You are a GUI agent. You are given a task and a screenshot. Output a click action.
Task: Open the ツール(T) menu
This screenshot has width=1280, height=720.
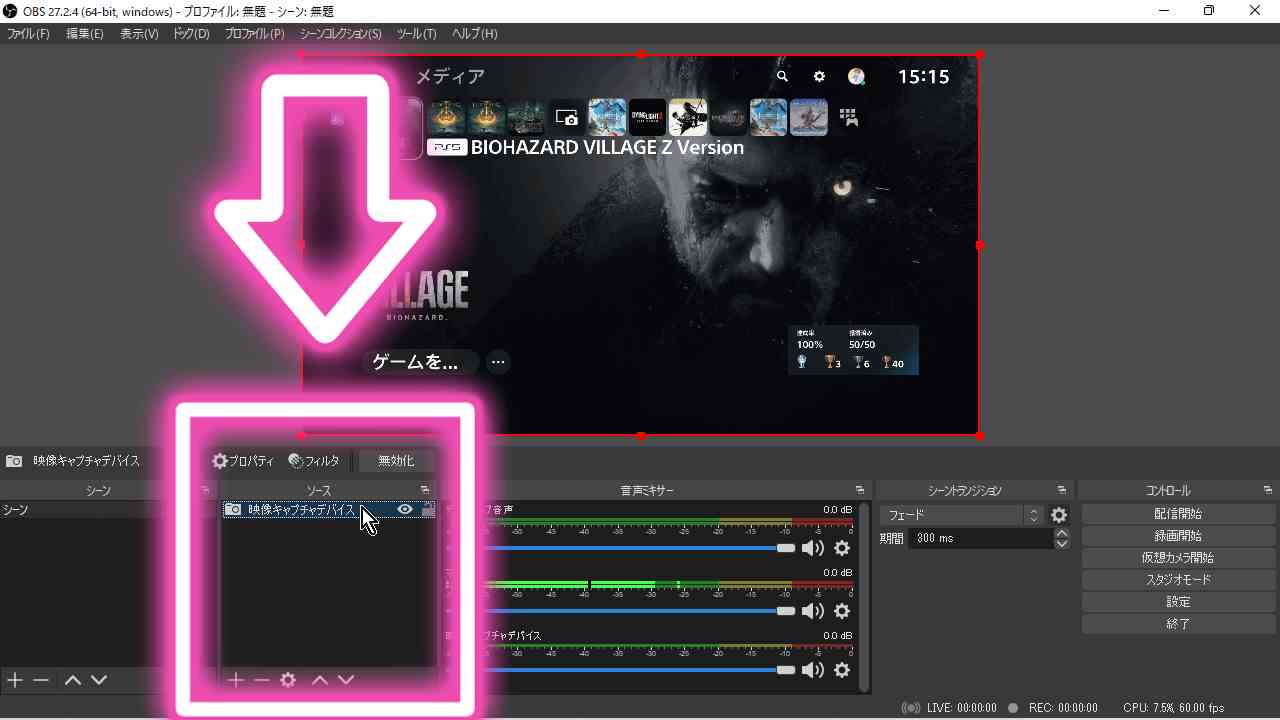[416, 33]
